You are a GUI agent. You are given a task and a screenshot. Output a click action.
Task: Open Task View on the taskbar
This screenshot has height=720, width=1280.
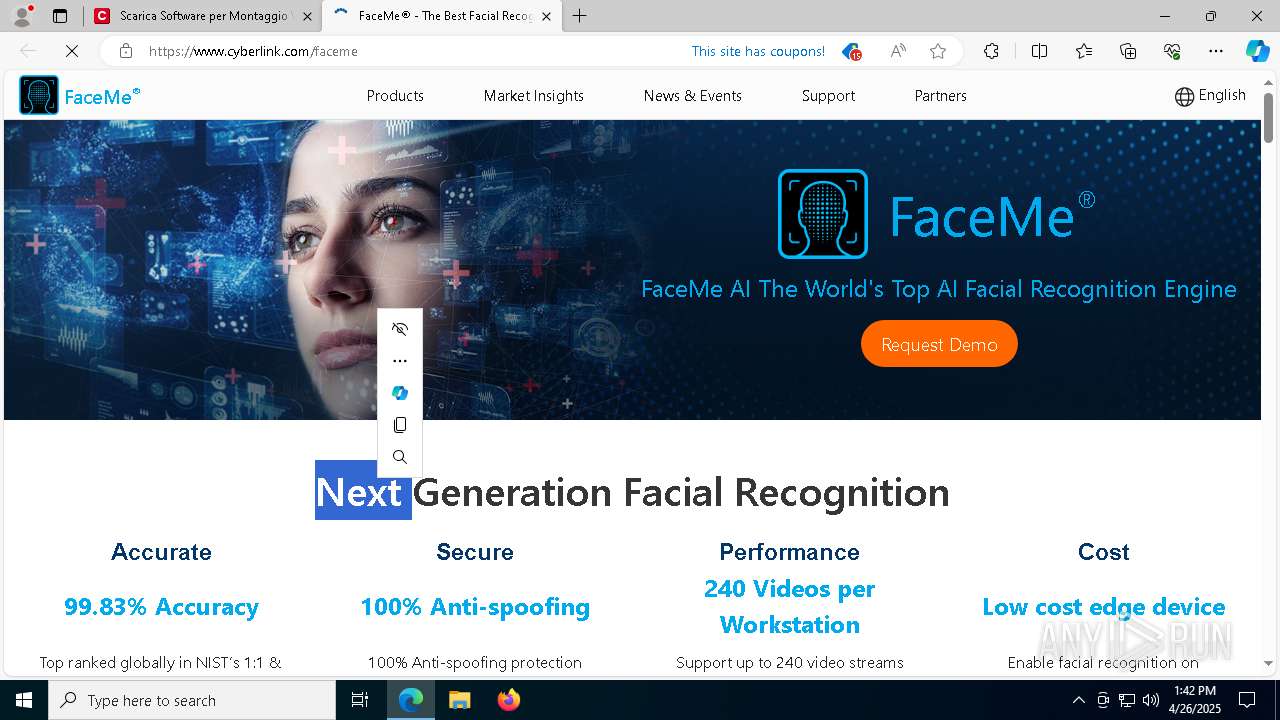[x=360, y=700]
